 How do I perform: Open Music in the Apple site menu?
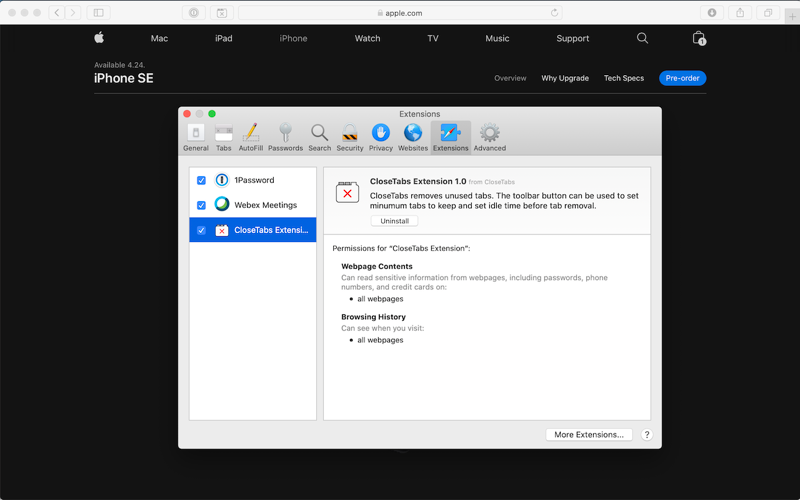[497, 38]
